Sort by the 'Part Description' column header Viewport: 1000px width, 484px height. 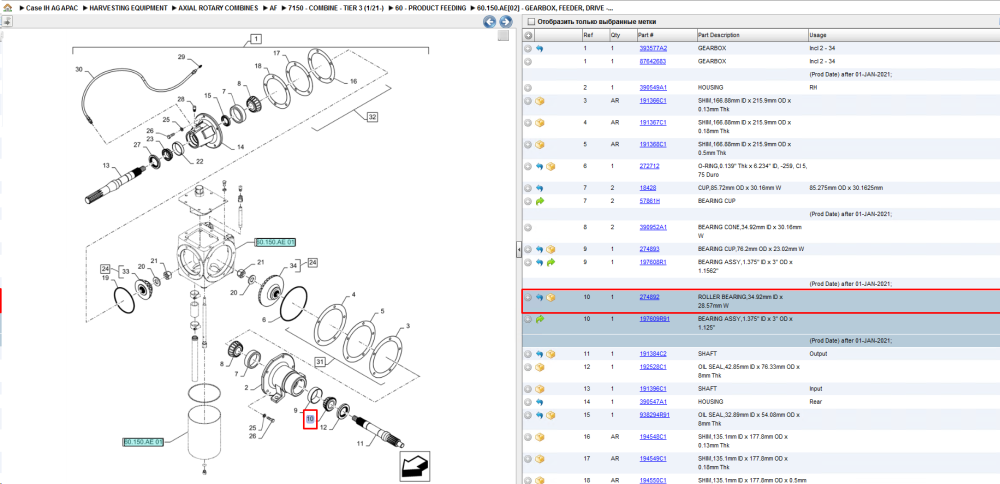[719, 35]
